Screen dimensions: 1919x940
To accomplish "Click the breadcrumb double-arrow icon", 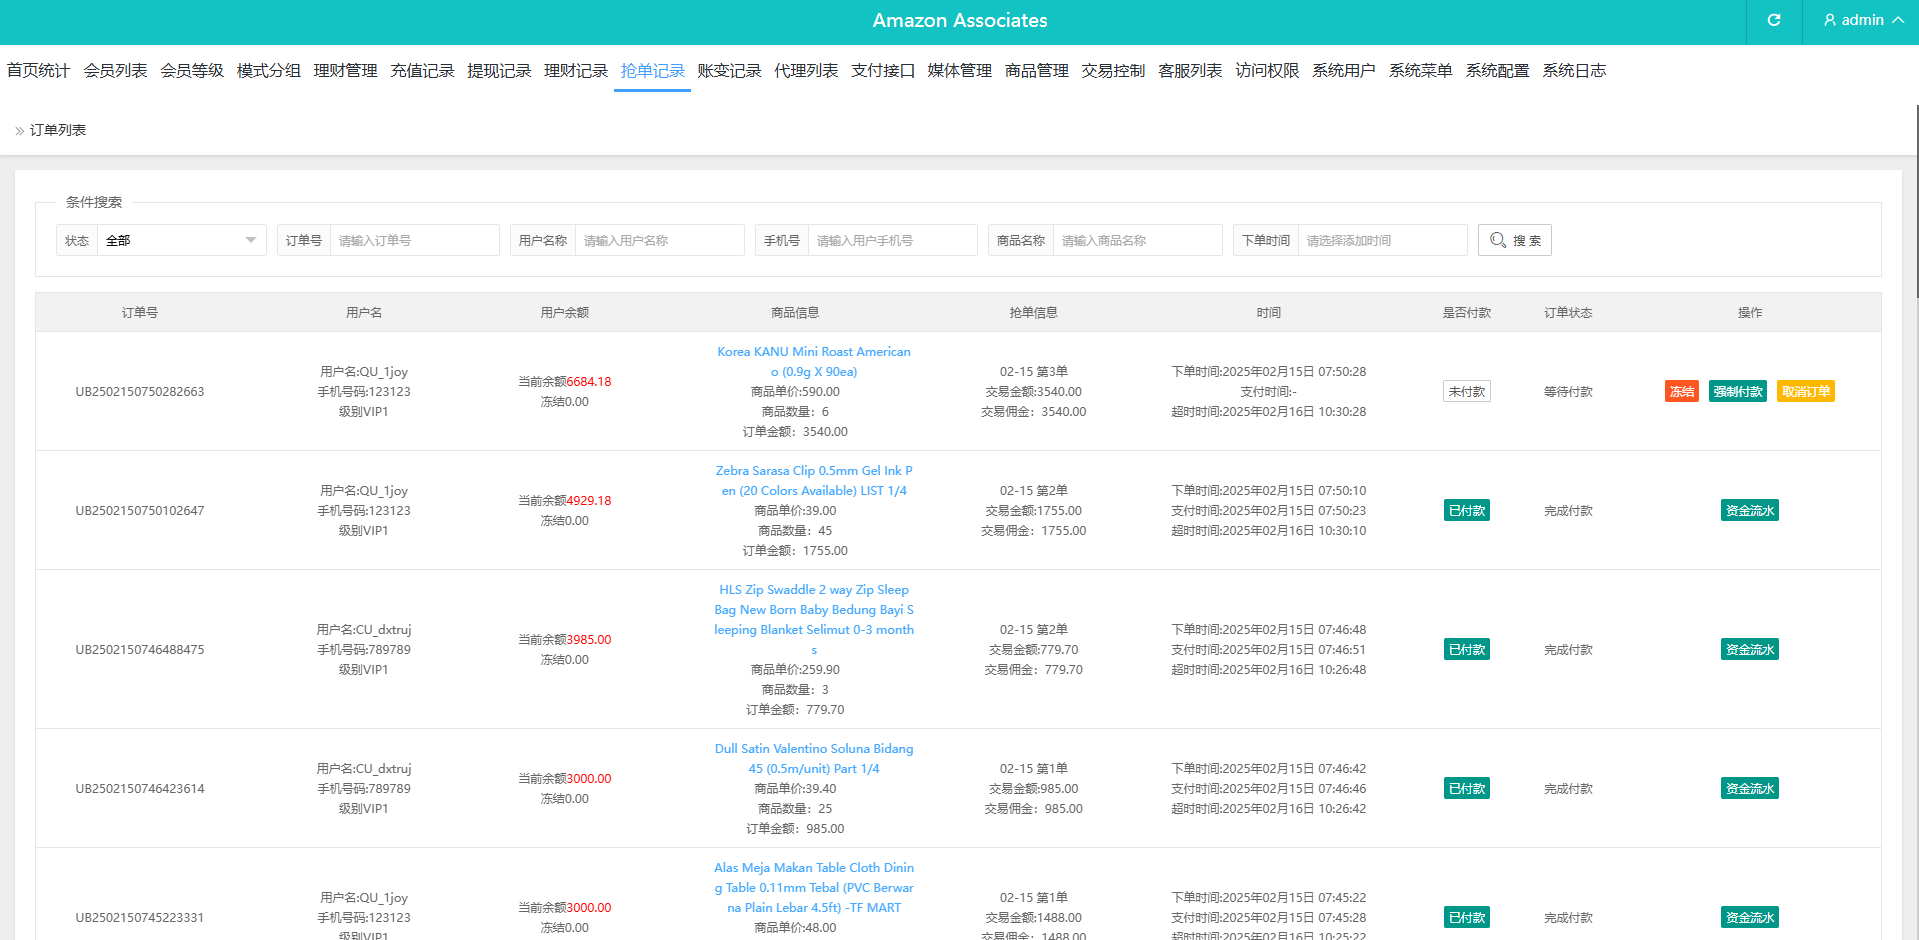I will click(19, 131).
